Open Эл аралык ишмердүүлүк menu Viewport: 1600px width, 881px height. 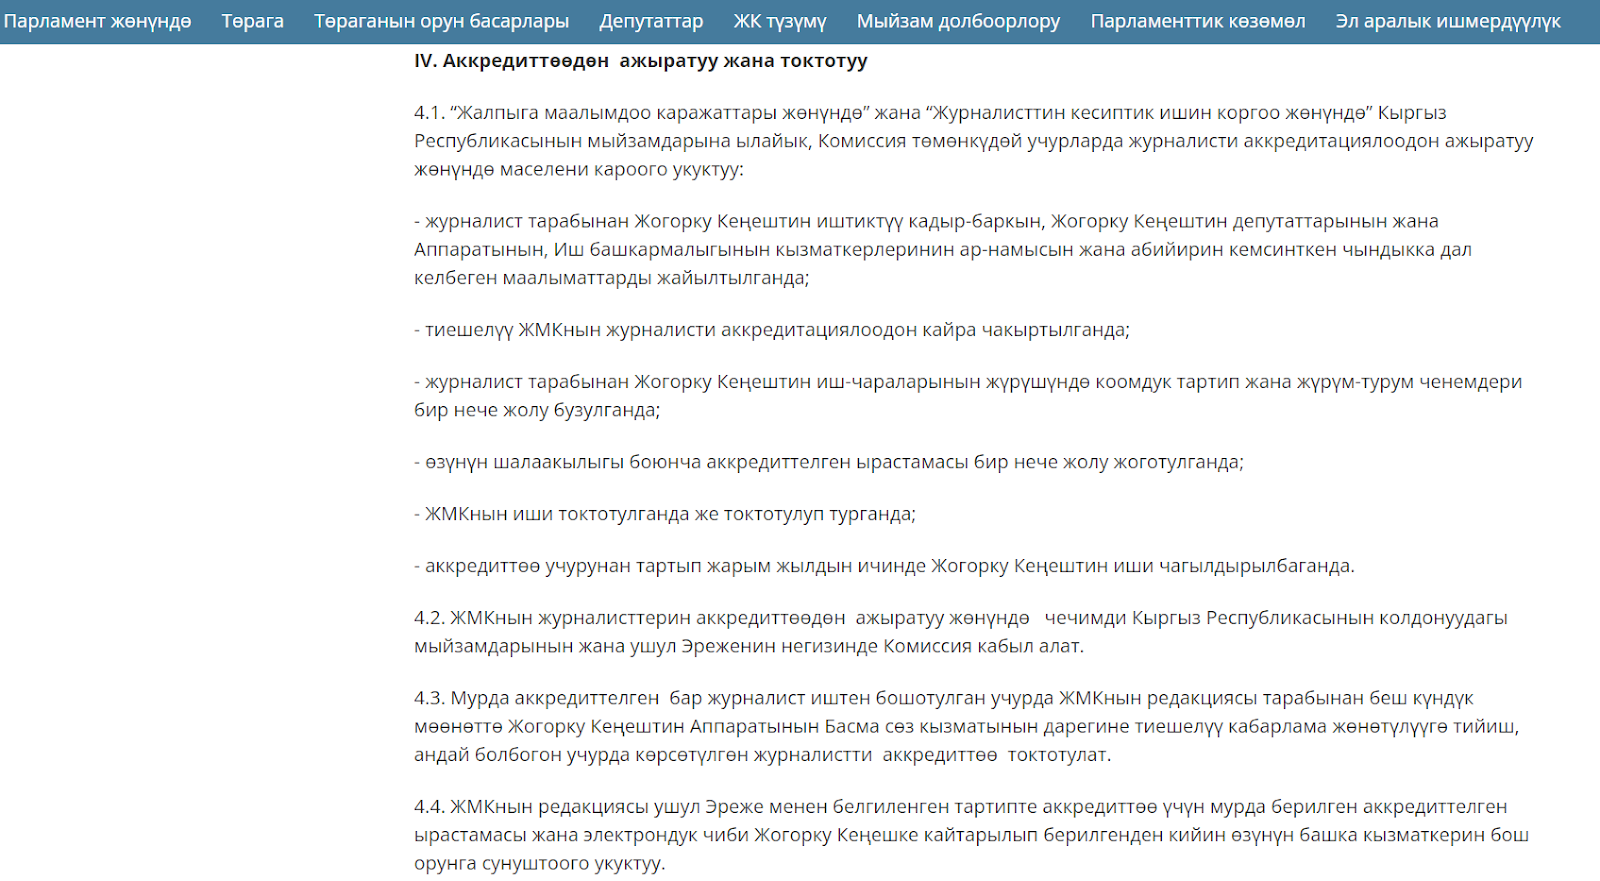click(x=1448, y=21)
